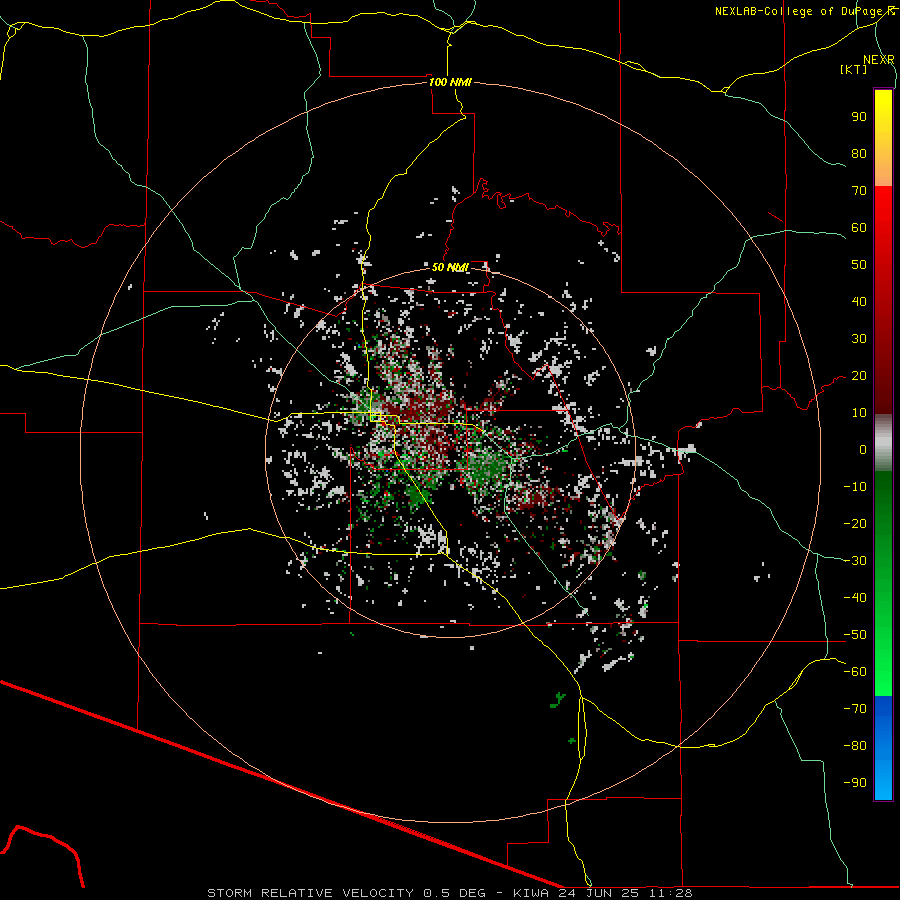
Task: Select the -50 value on the velocity scale
Action: click(855, 634)
